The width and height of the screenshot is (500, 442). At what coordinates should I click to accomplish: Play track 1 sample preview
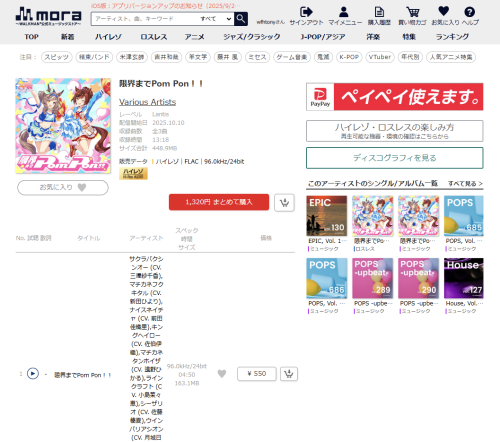point(33,374)
